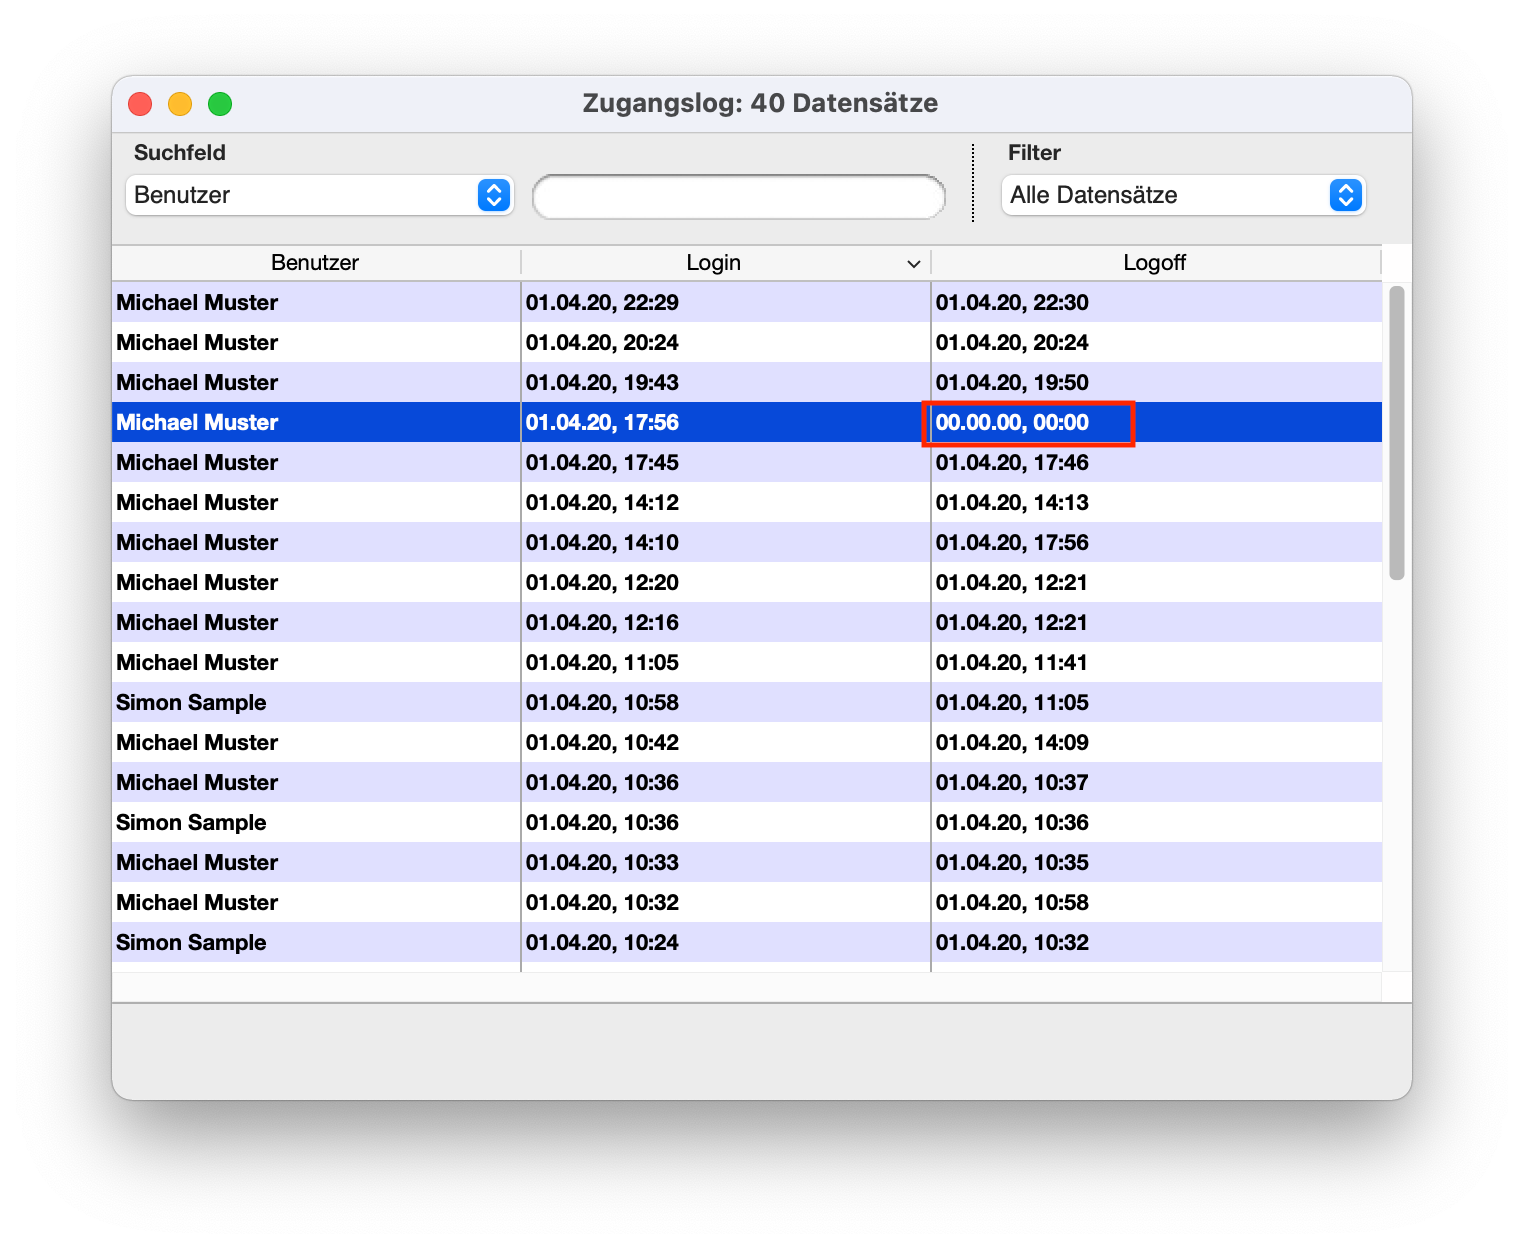Select Simon Sample row with logoff 10:36
Image resolution: width=1524 pixels, height=1248 pixels.
point(747,822)
